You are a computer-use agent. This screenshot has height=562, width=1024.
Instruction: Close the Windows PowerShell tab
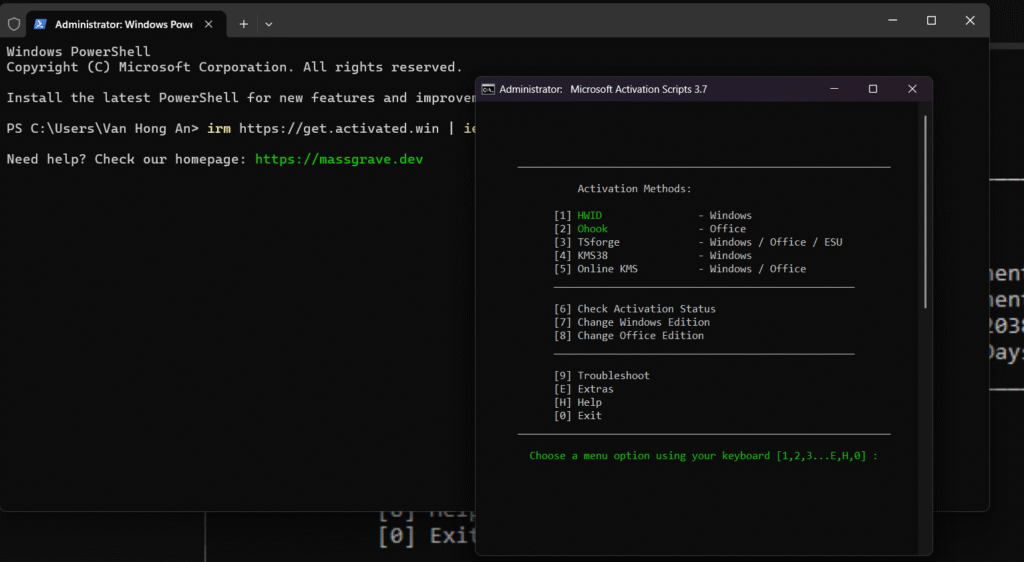(209, 23)
